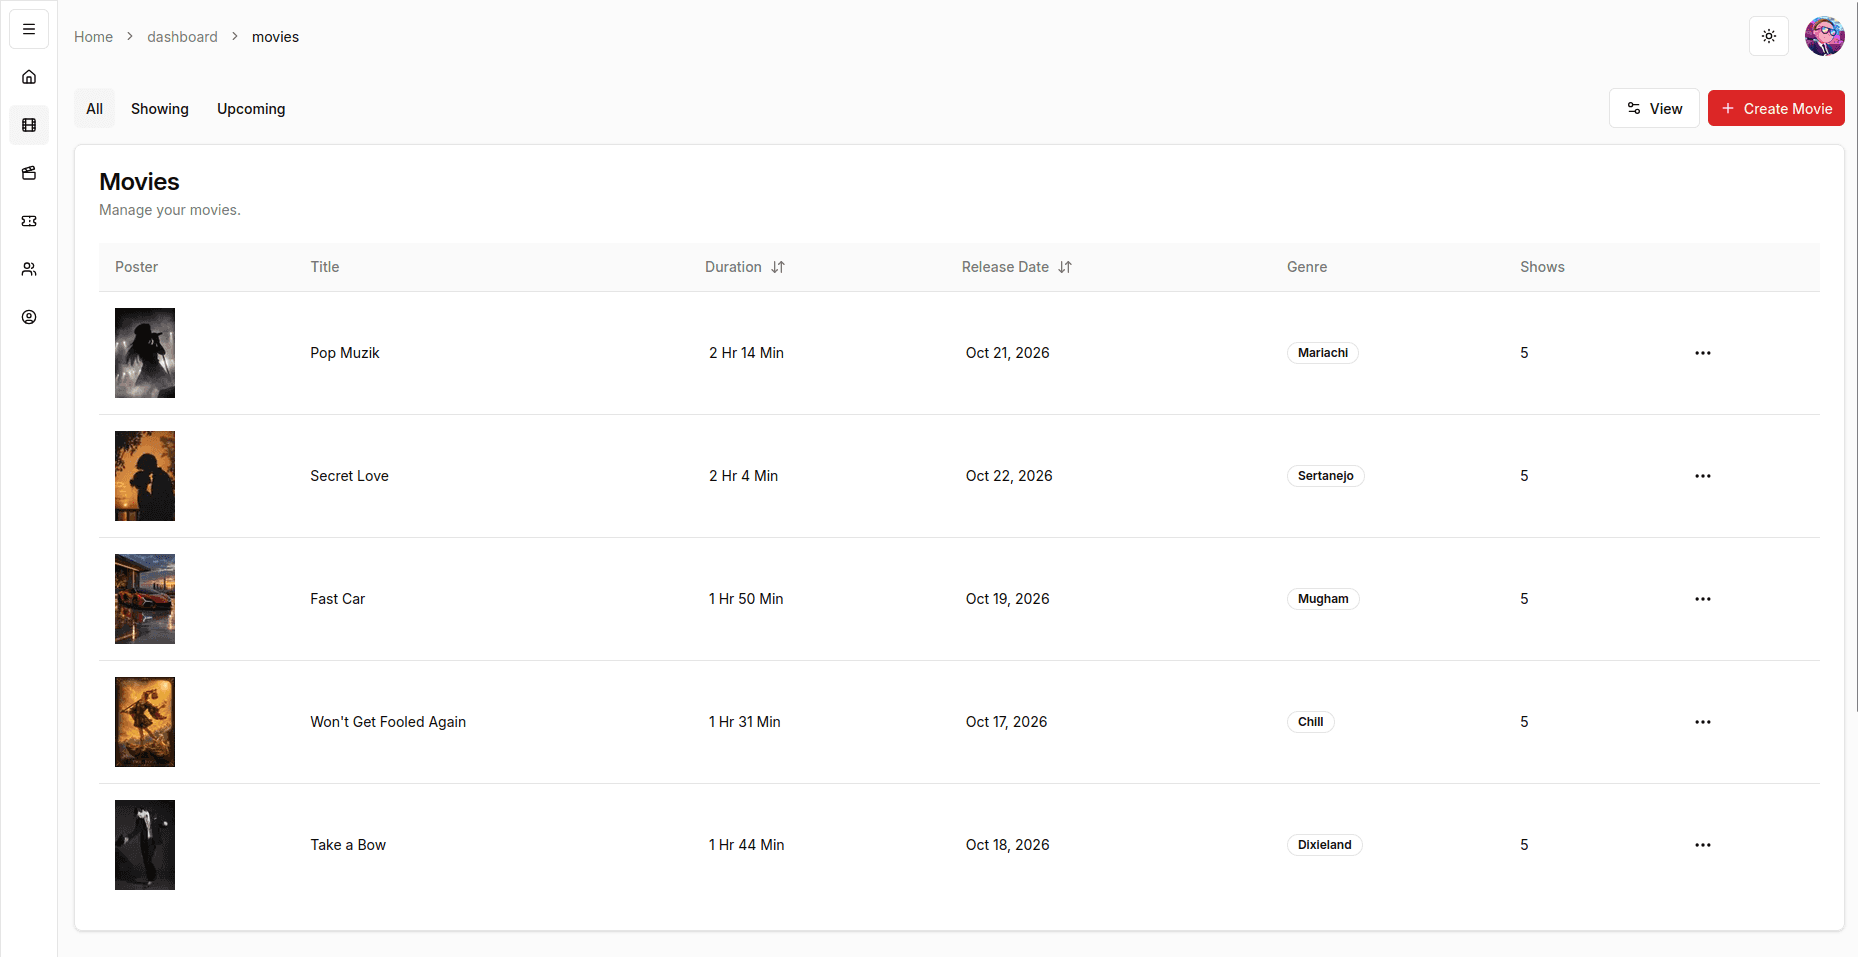Open actions menu for Take a Bow
This screenshot has height=957, width=1858.
[x=1703, y=845]
